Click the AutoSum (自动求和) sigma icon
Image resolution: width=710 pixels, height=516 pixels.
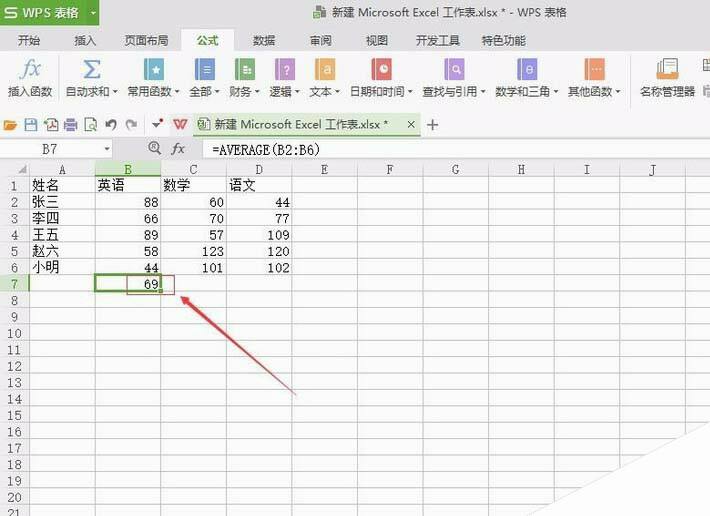pyautogui.click(x=91, y=69)
